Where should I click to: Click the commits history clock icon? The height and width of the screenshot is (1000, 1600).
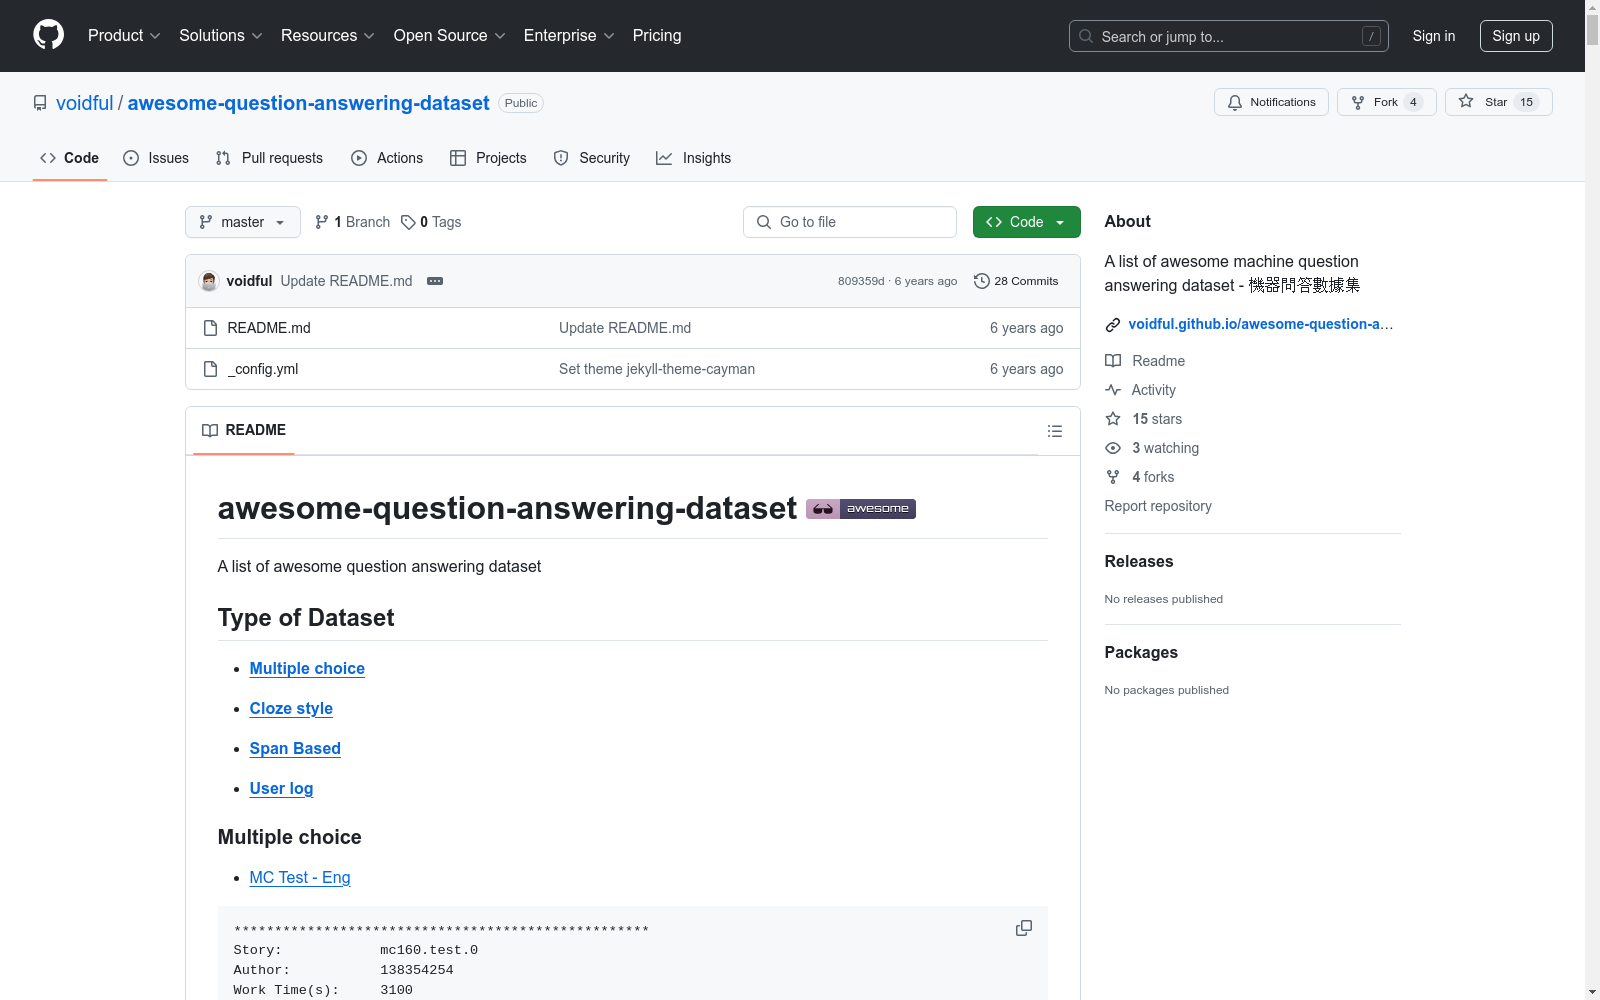(982, 281)
